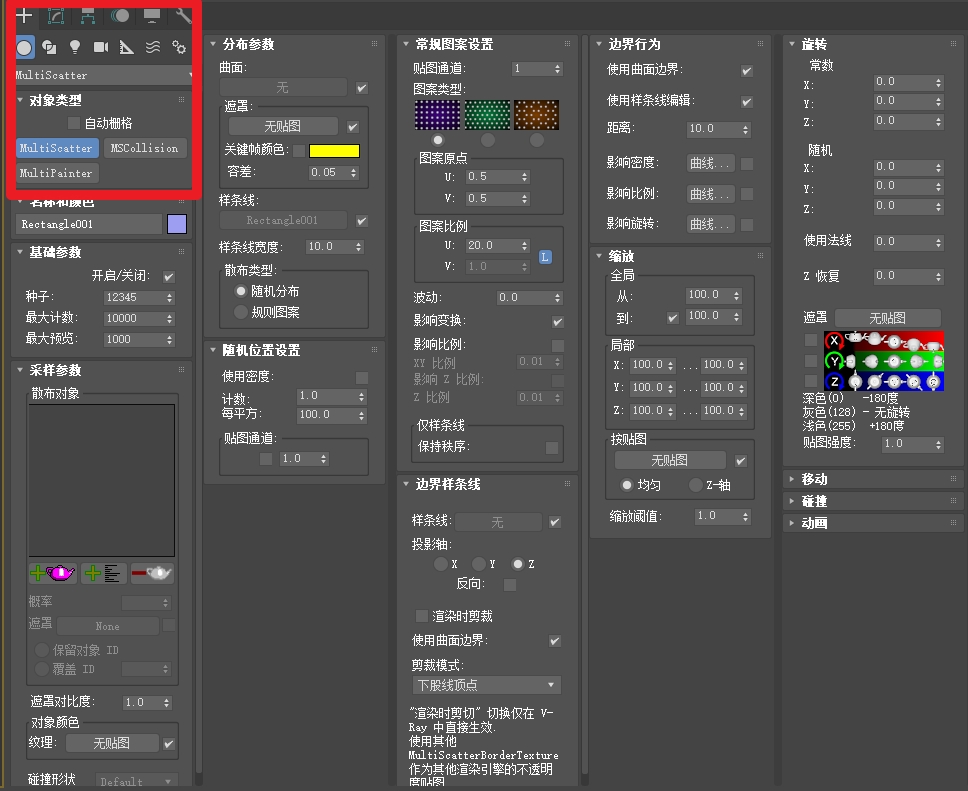Toggle the 开启/关闭 checkbox
Screen dimensions: 968x791
[x=169, y=277]
